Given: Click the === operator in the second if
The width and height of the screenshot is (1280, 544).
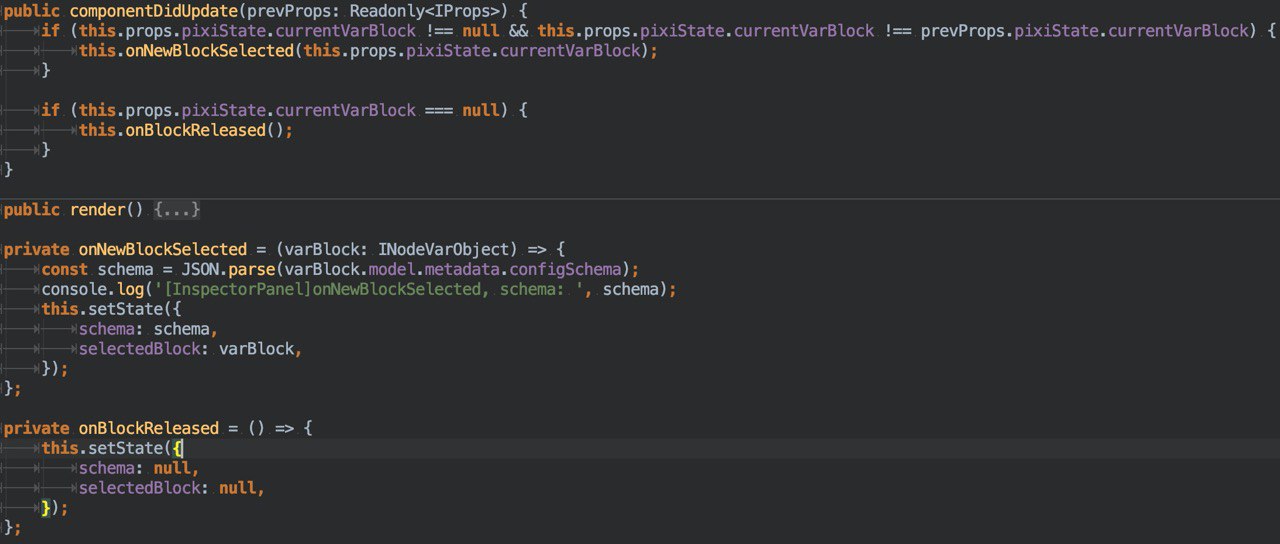Looking at the screenshot, I should (438, 110).
